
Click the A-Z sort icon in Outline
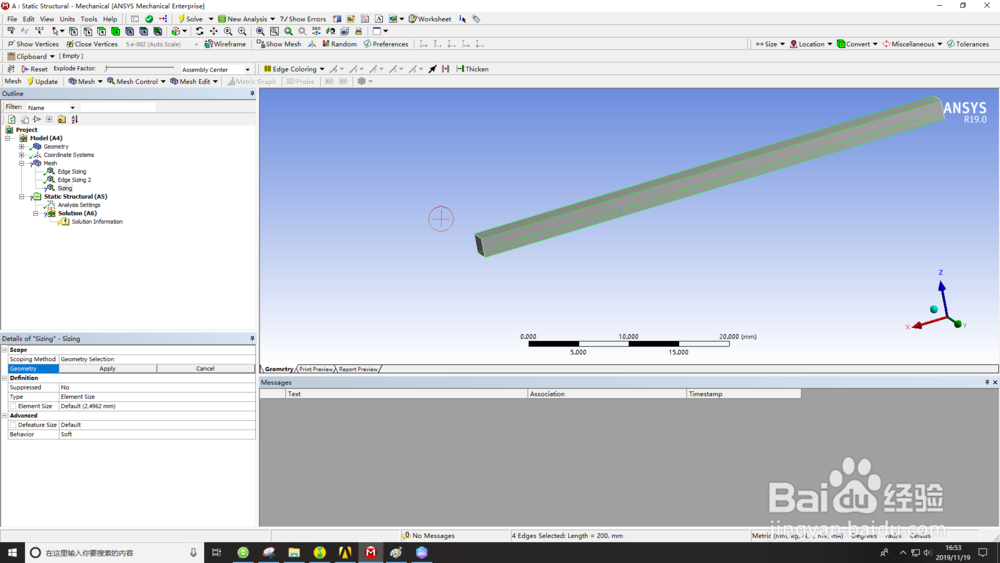(75, 119)
